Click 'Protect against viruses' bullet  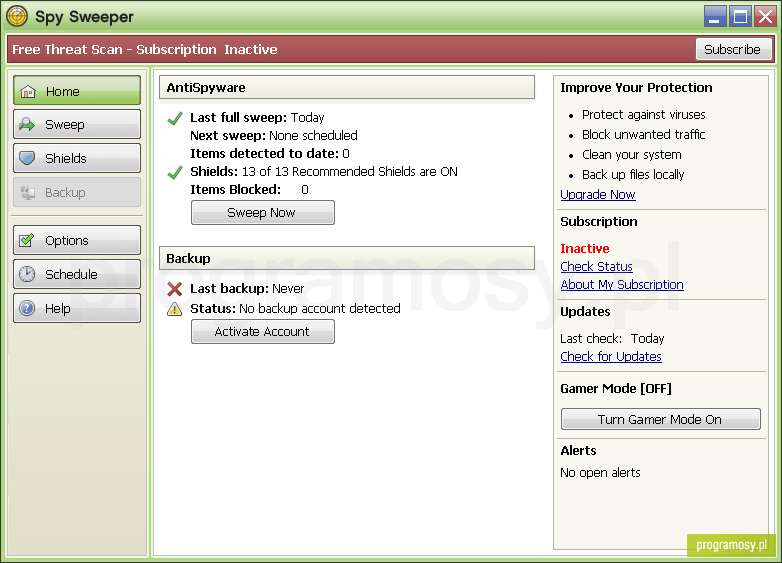click(x=643, y=115)
